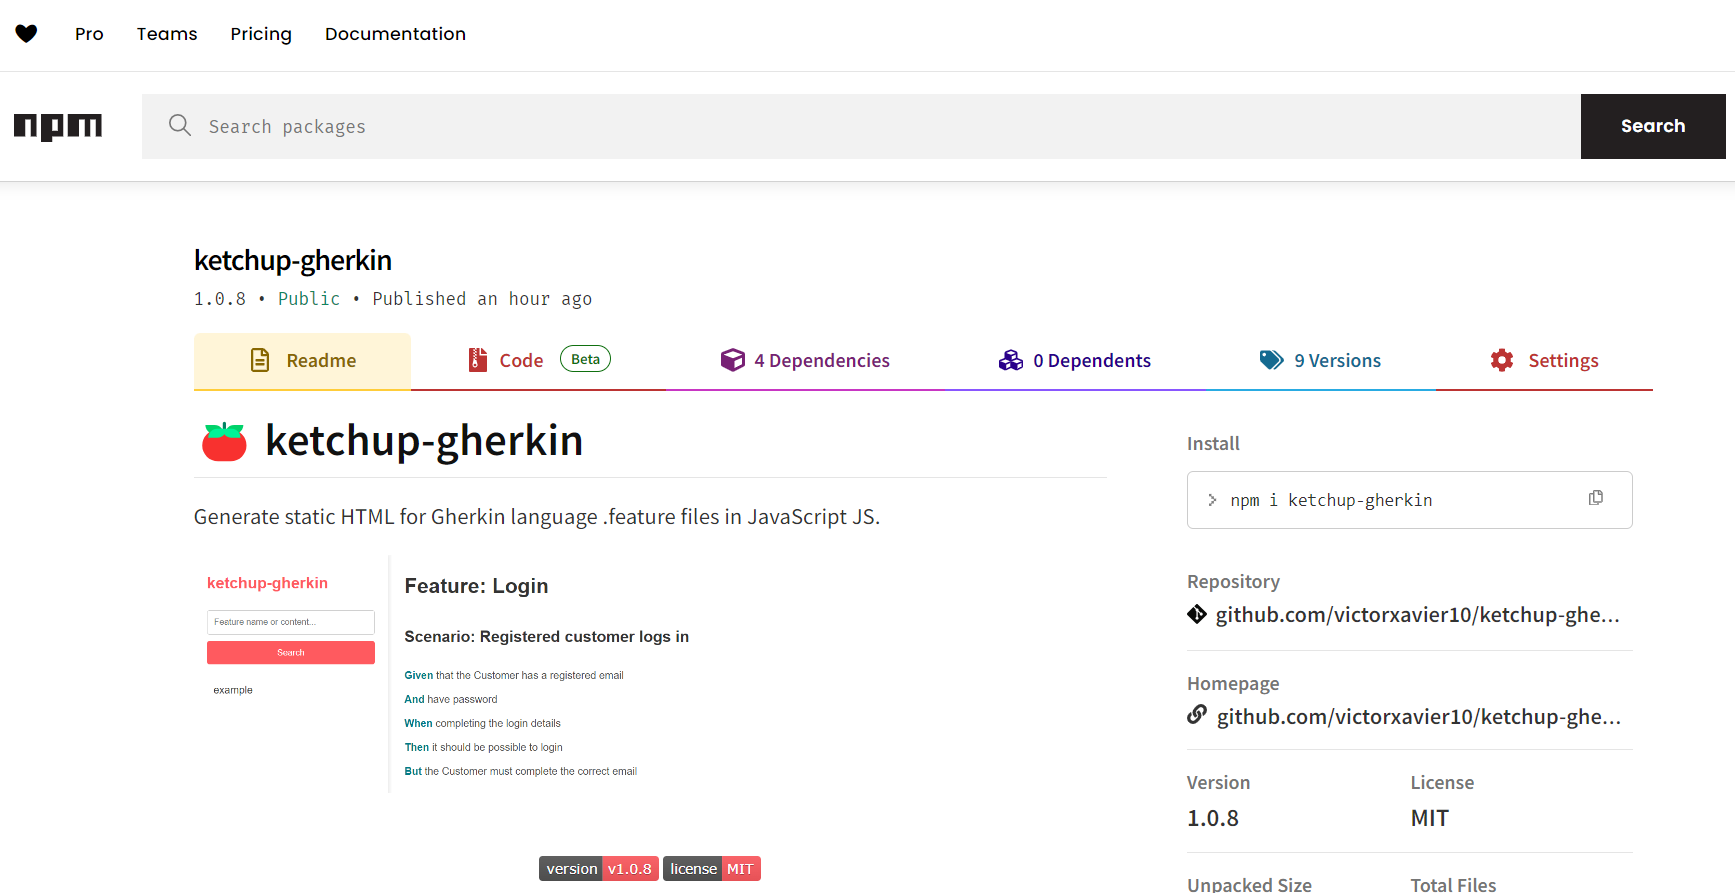
Task: Click the large ketchup-gherkin readme heading
Action: pyautogui.click(x=424, y=441)
